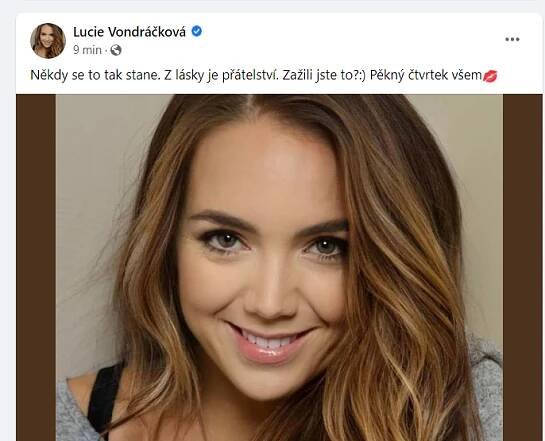Open the post via '9 min' timestamp
Viewport: 545px width, 441px height.
coord(87,50)
